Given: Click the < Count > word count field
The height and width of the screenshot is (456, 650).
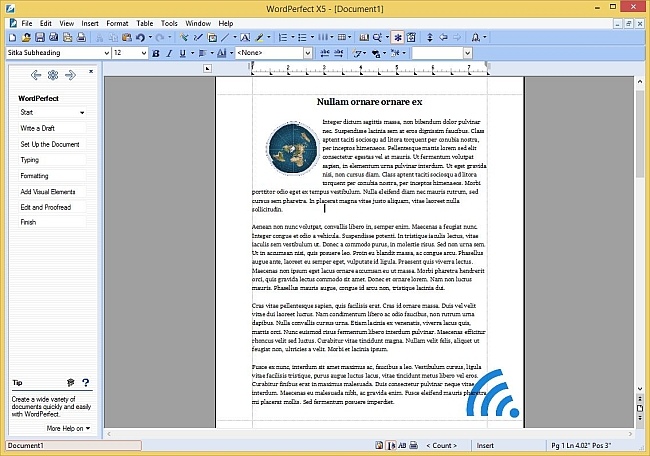Looking at the screenshot, I should [x=441, y=445].
